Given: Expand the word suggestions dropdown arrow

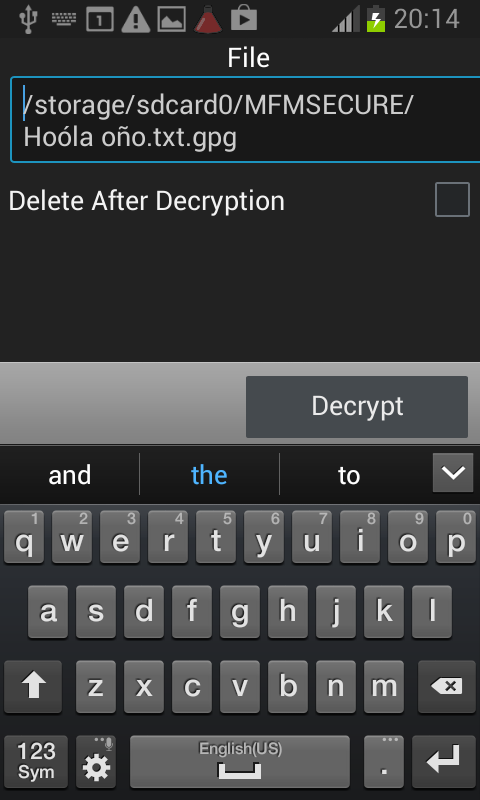Looking at the screenshot, I should coord(453,472).
